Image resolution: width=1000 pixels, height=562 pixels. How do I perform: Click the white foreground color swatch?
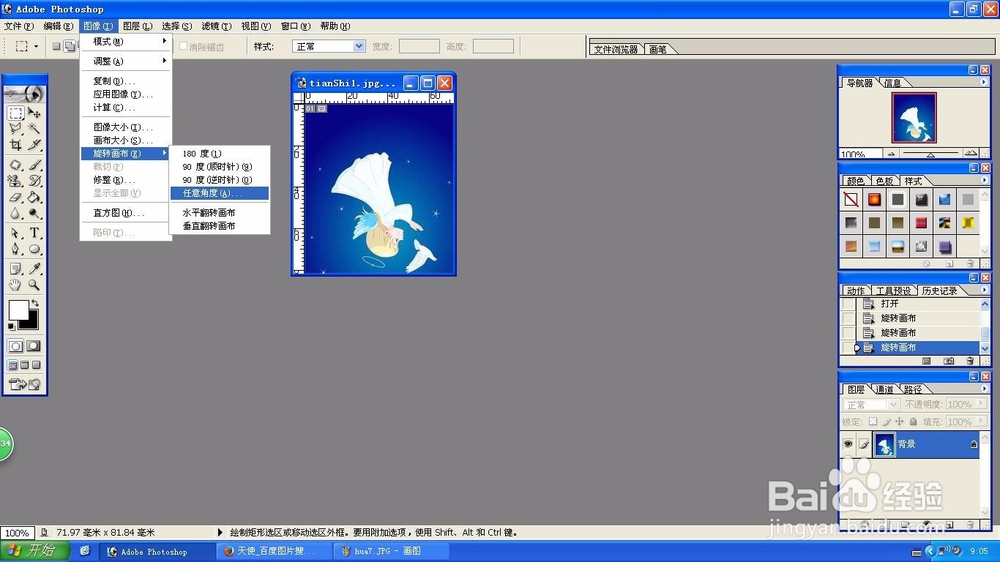click(x=18, y=310)
